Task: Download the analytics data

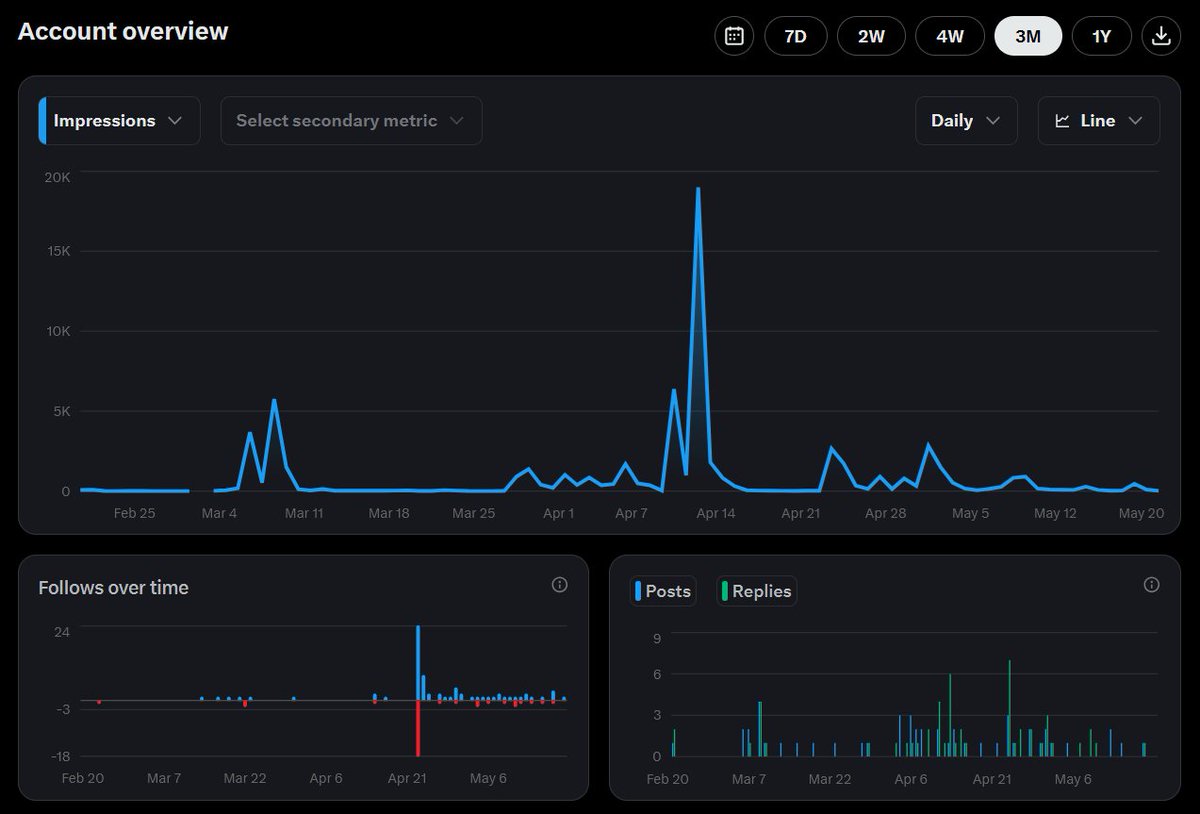Action: pyautogui.click(x=1161, y=36)
